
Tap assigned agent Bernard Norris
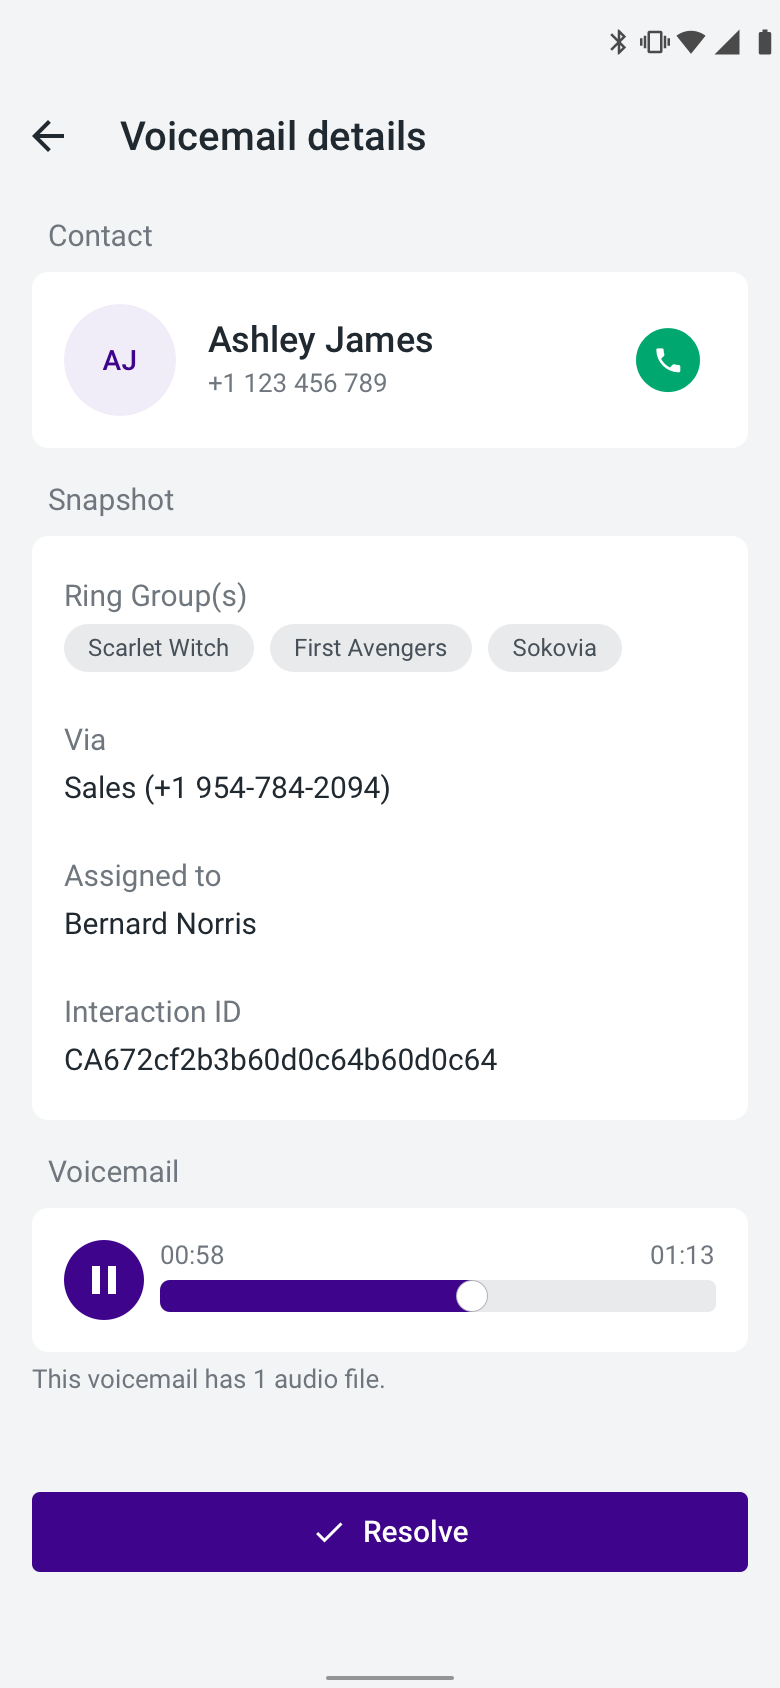pos(160,924)
